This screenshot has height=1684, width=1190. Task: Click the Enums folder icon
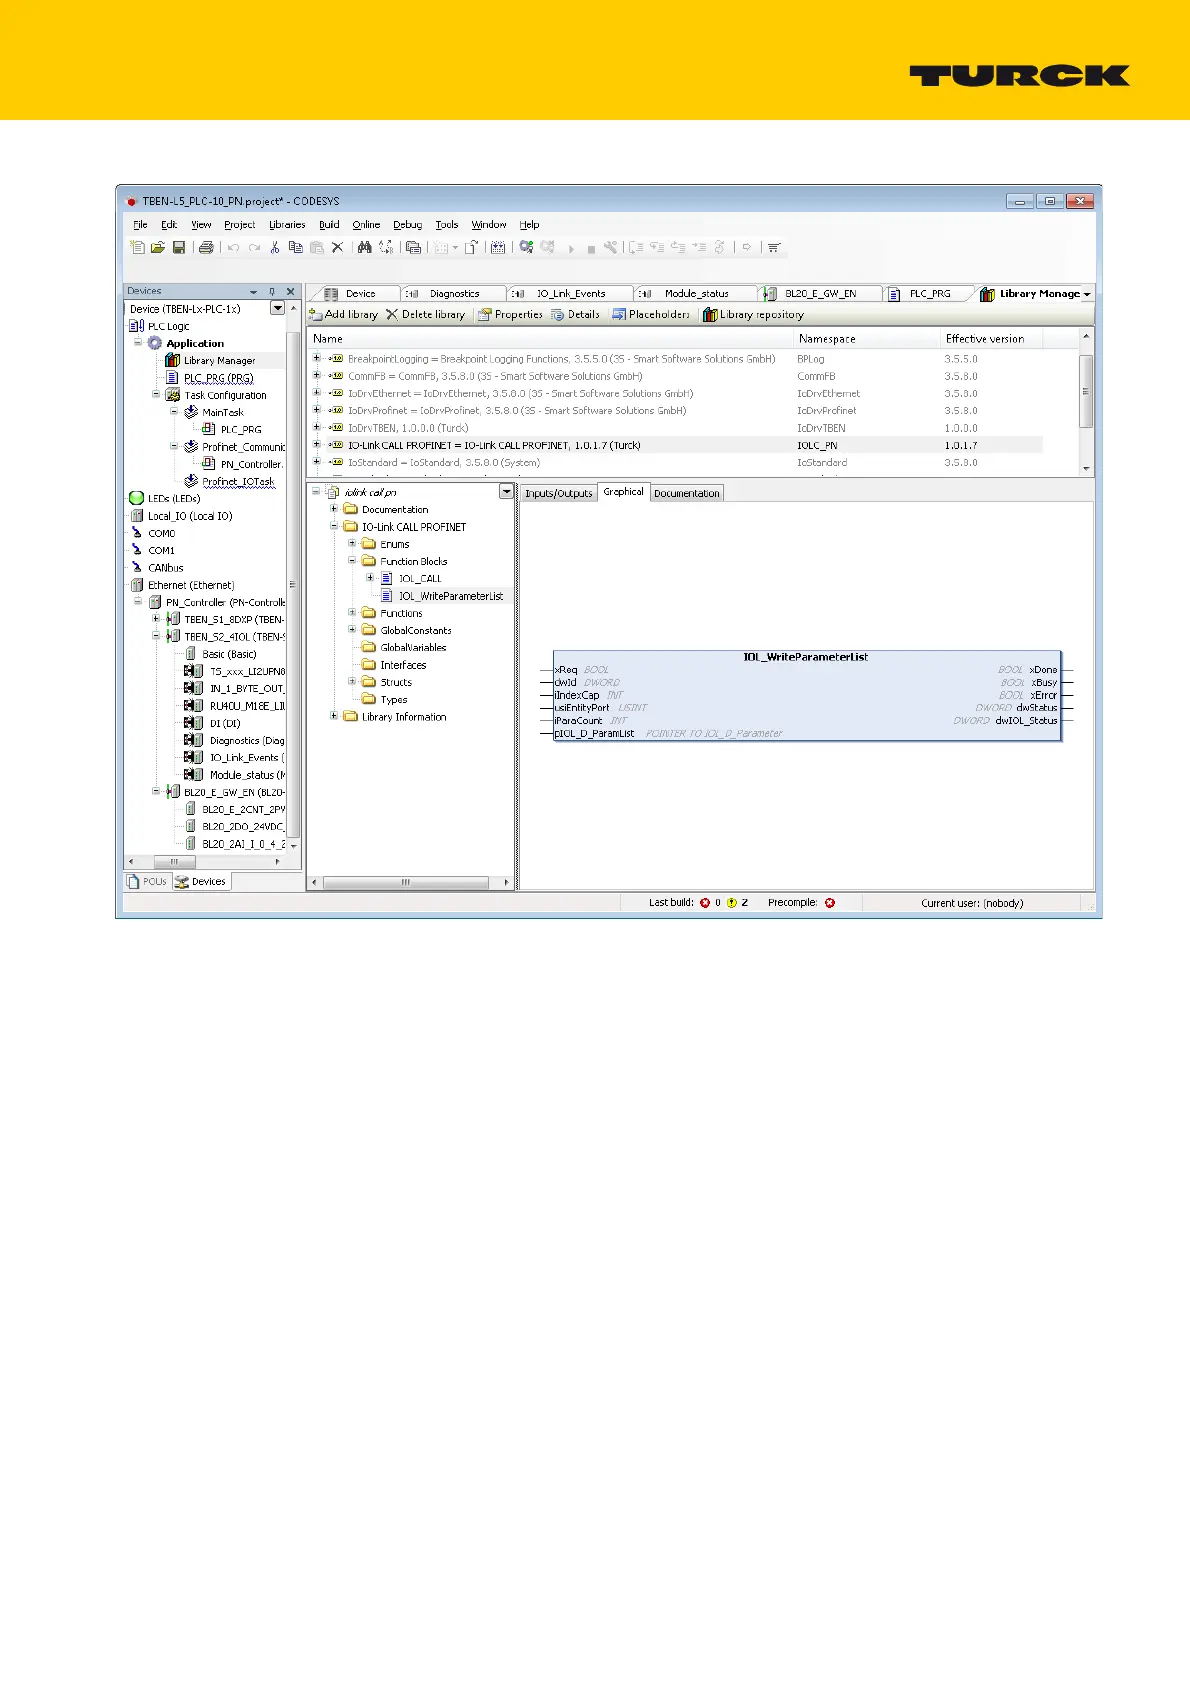pyautogui.click(x=369, y=544)
